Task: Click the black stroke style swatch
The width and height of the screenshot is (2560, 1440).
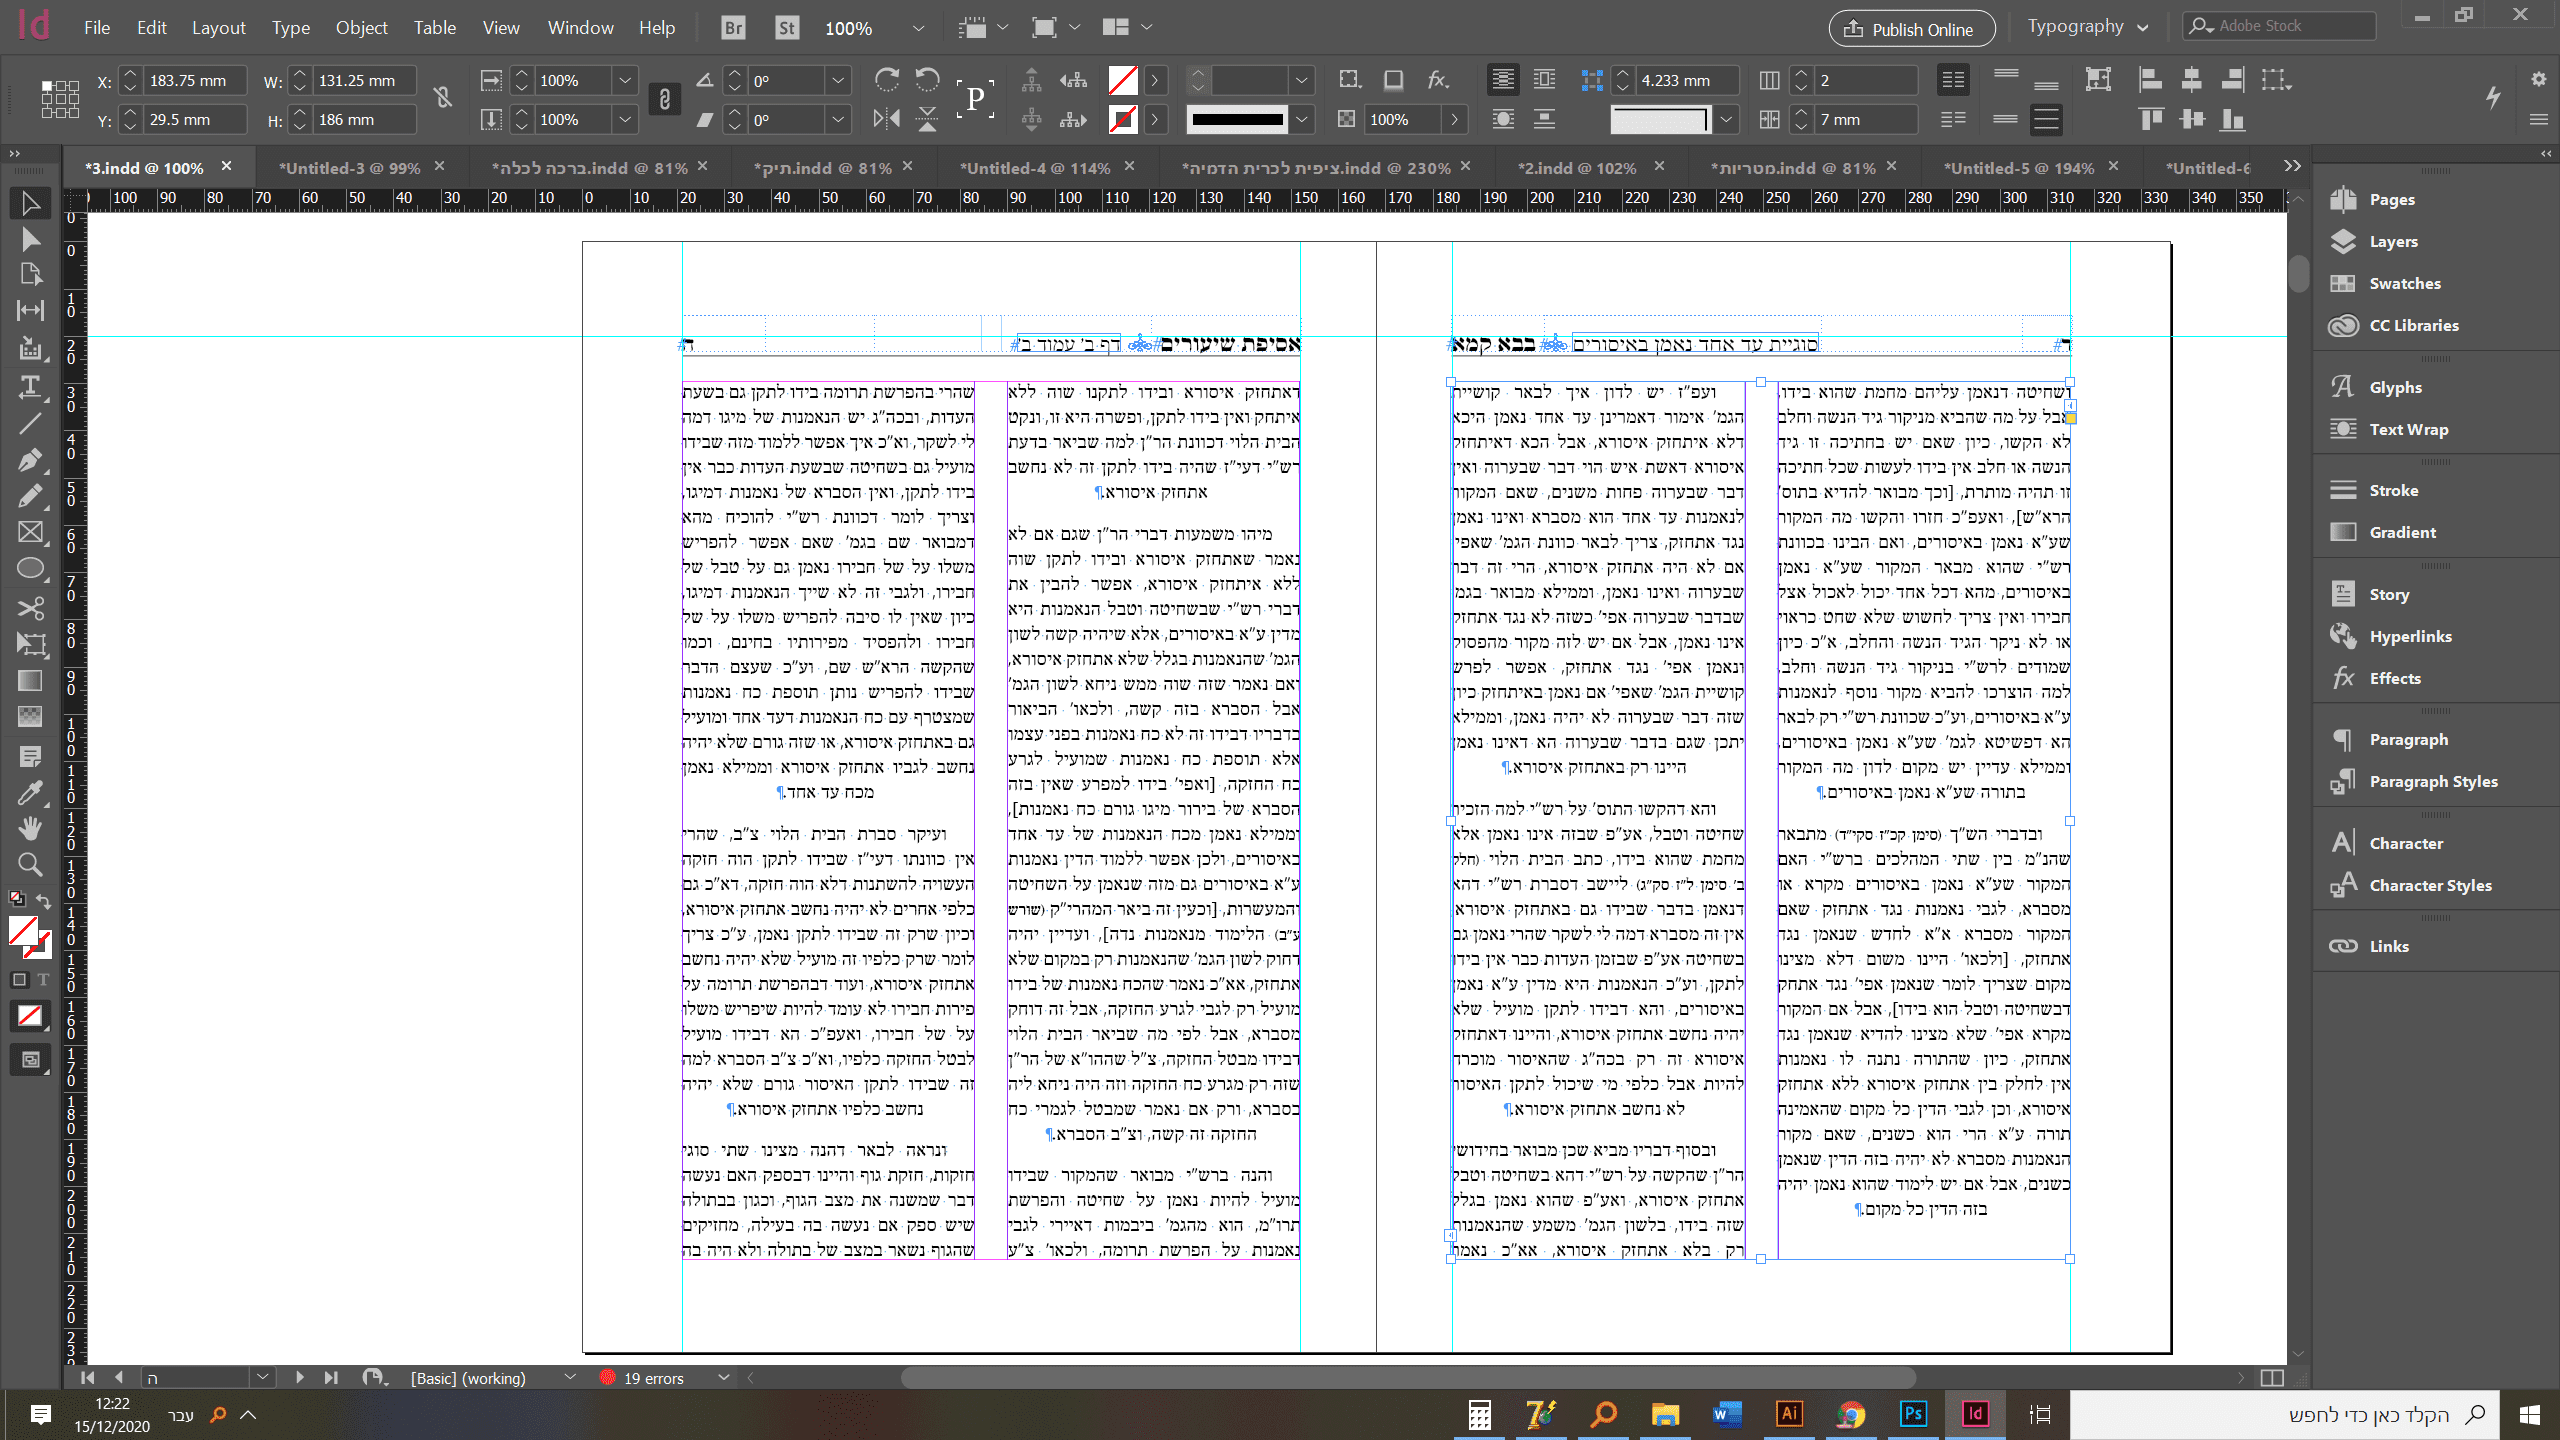Action: [1237, 120]
